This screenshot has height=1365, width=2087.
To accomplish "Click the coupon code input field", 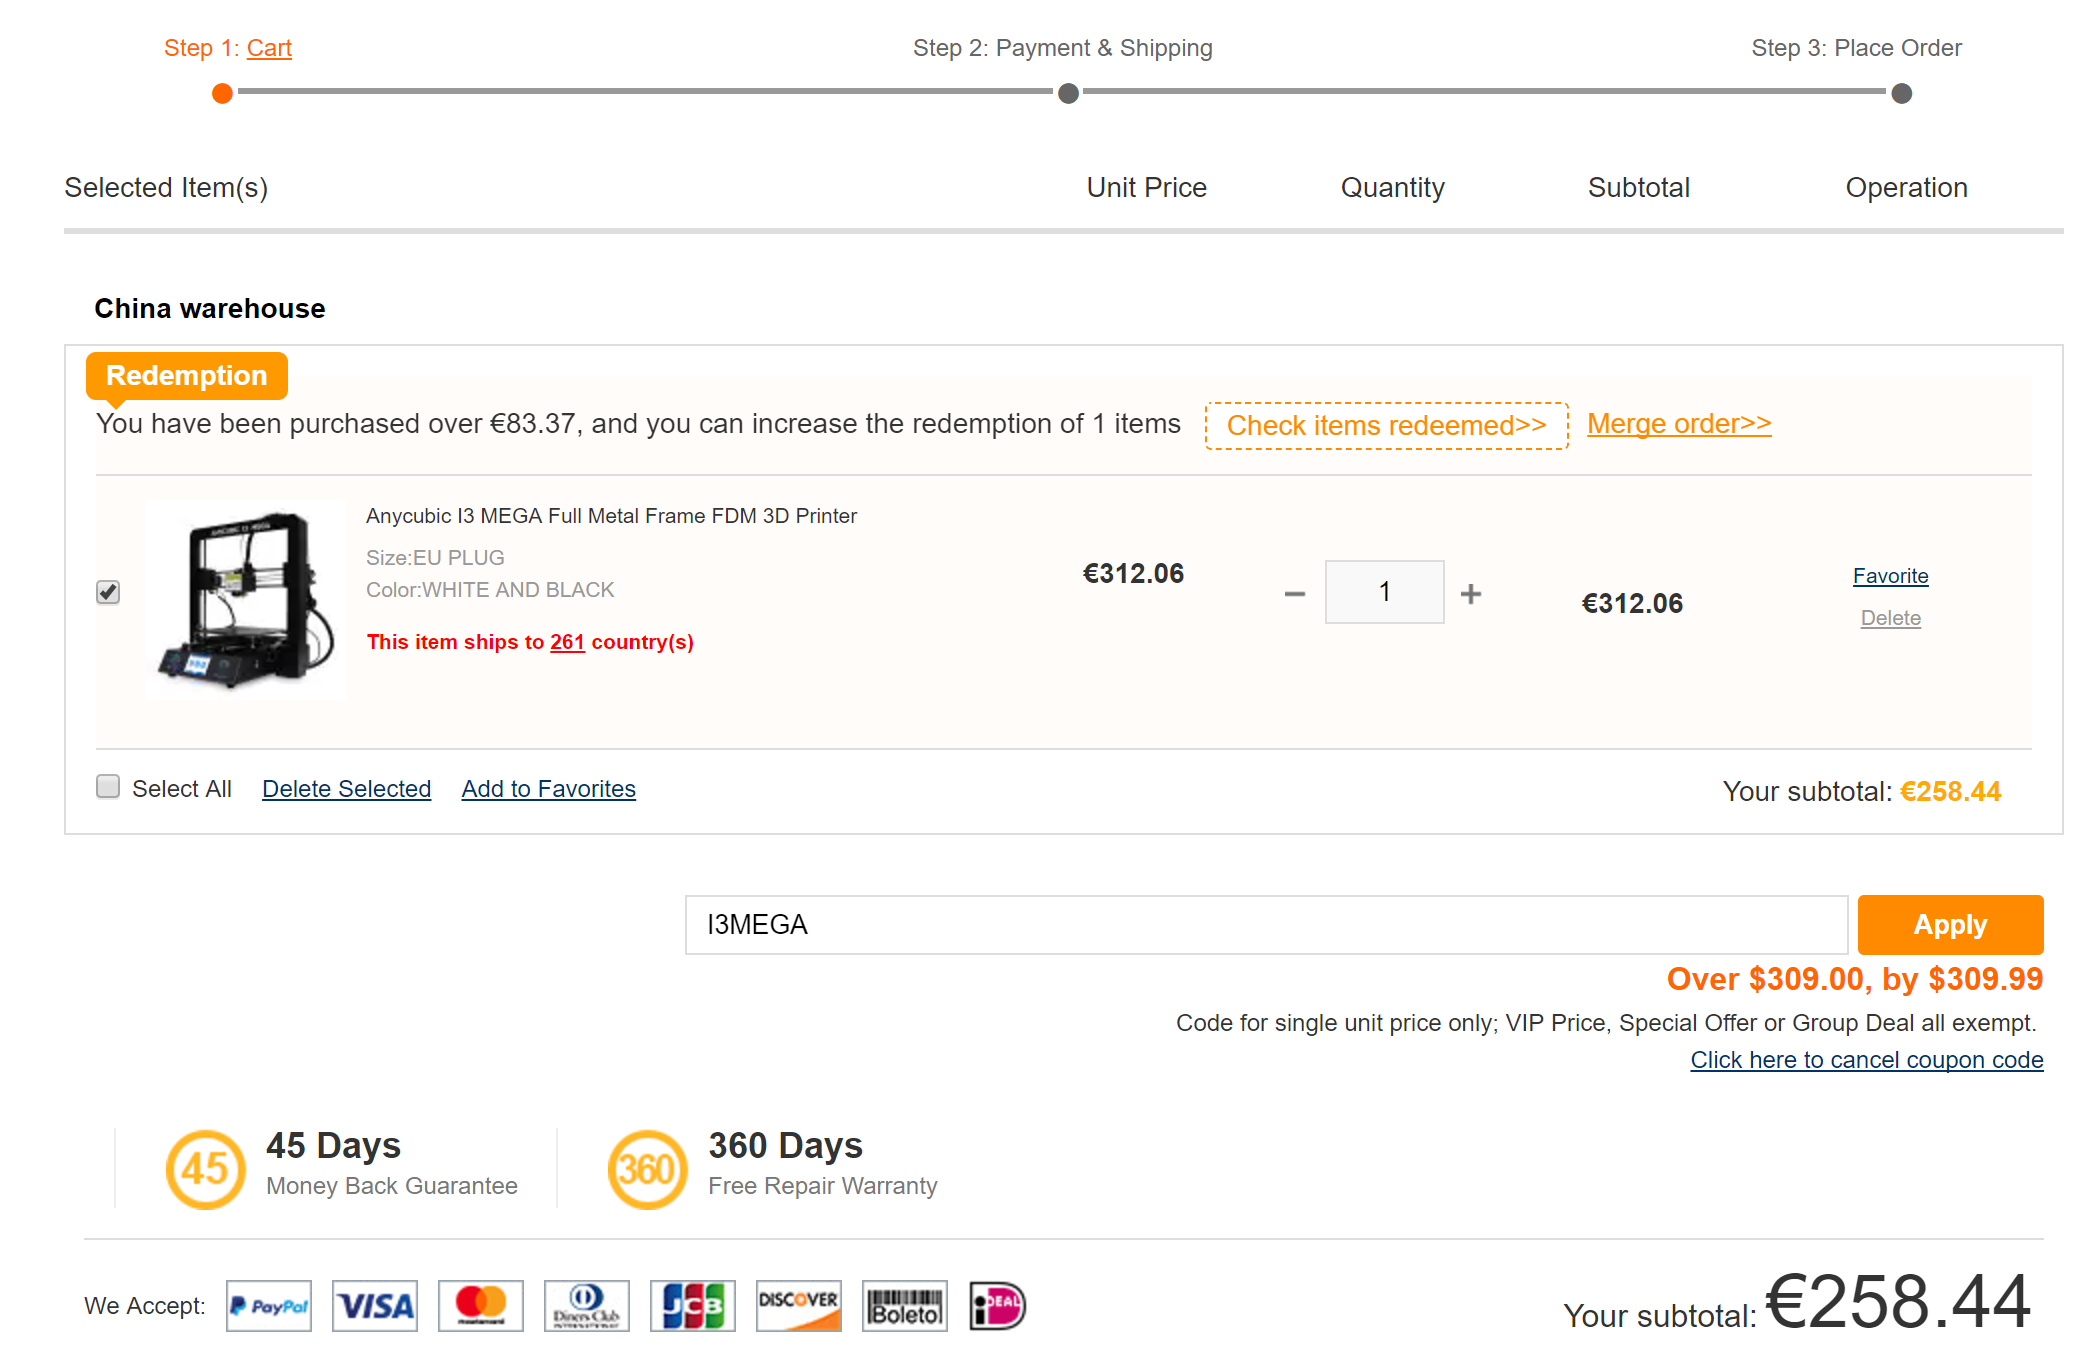I will coord(1266,924).
